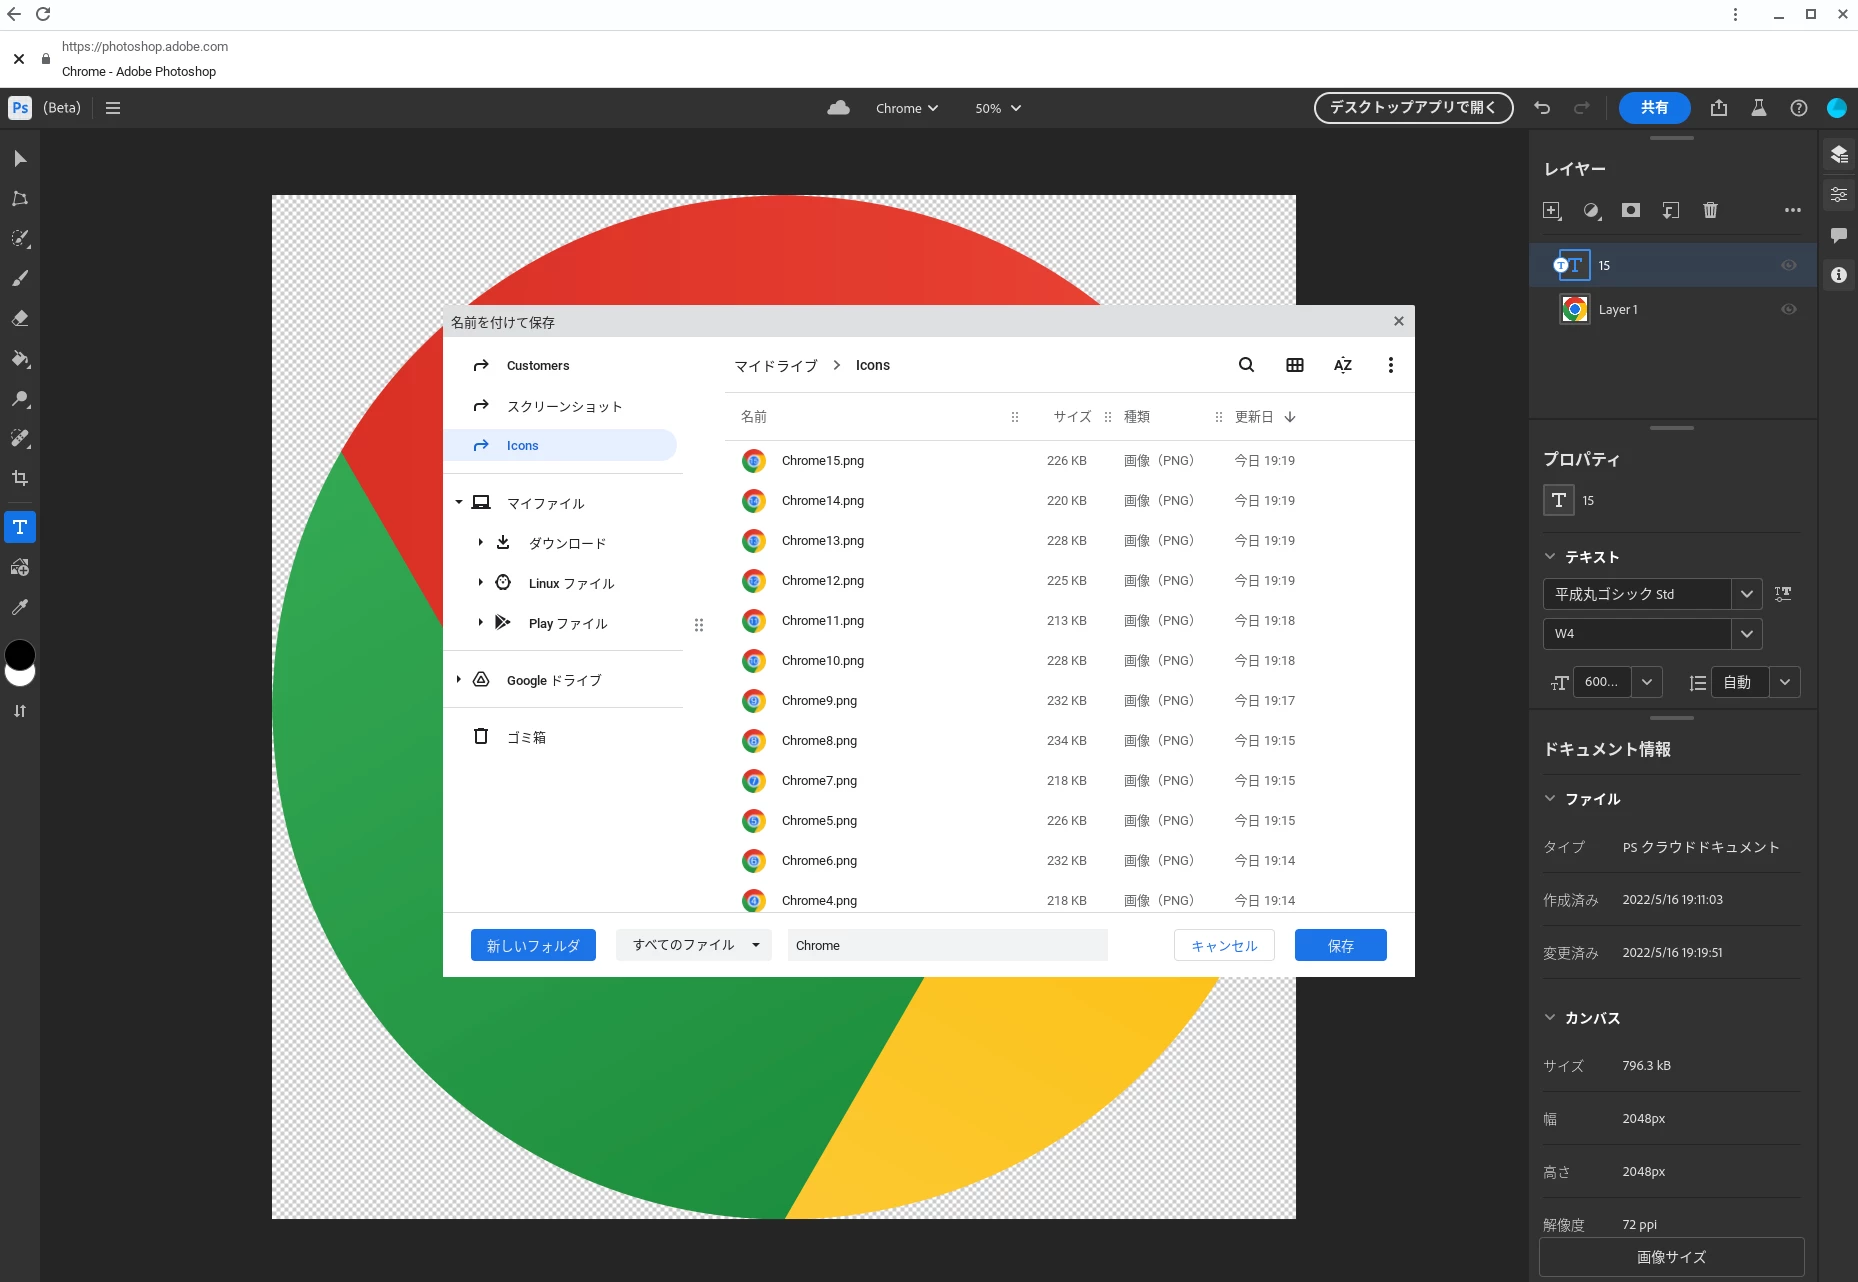The height and width of the screenshot is (1282, 1858).
Task: Open the すべてのファイル file type dropdown
Action: coord(694,945)
